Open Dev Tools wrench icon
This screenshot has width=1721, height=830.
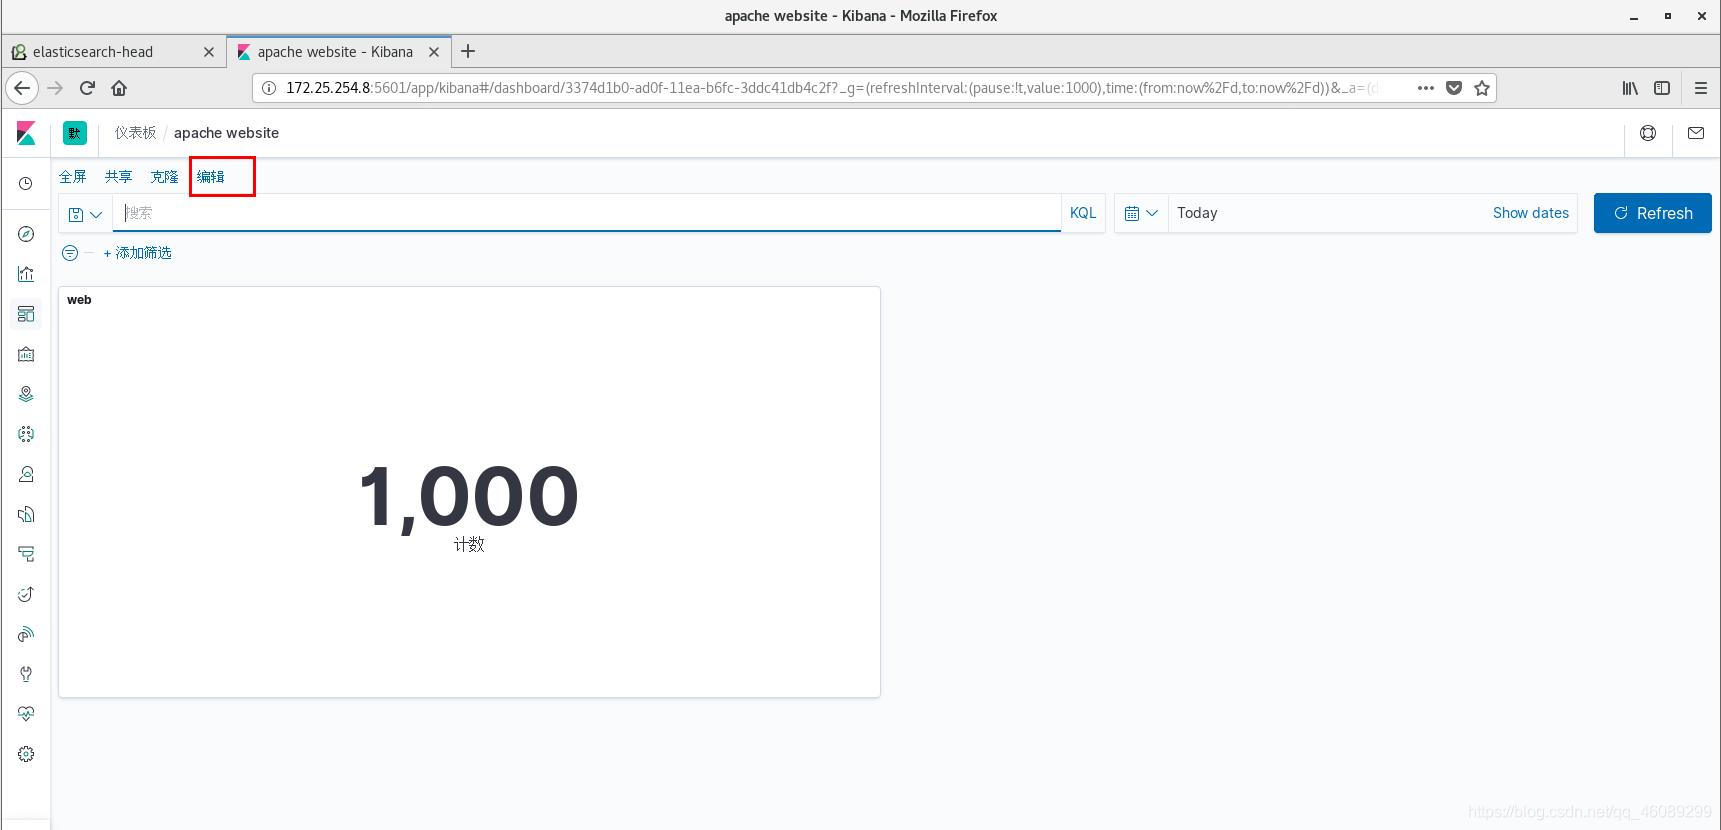26,674
